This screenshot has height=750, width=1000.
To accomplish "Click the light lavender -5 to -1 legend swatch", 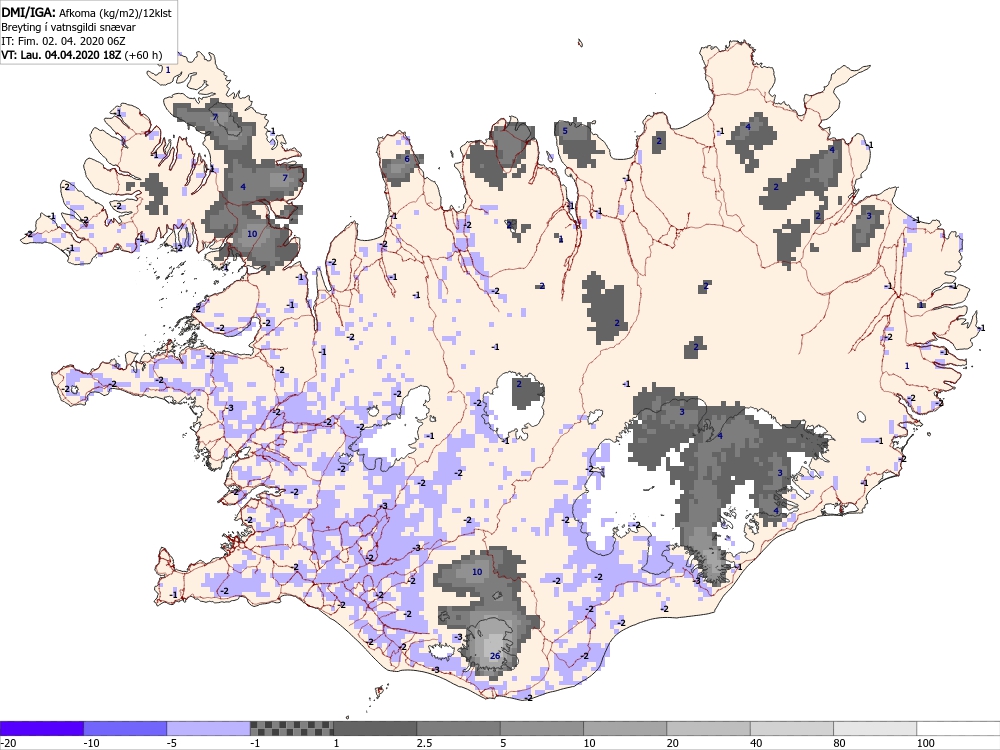I will (209, 728).
